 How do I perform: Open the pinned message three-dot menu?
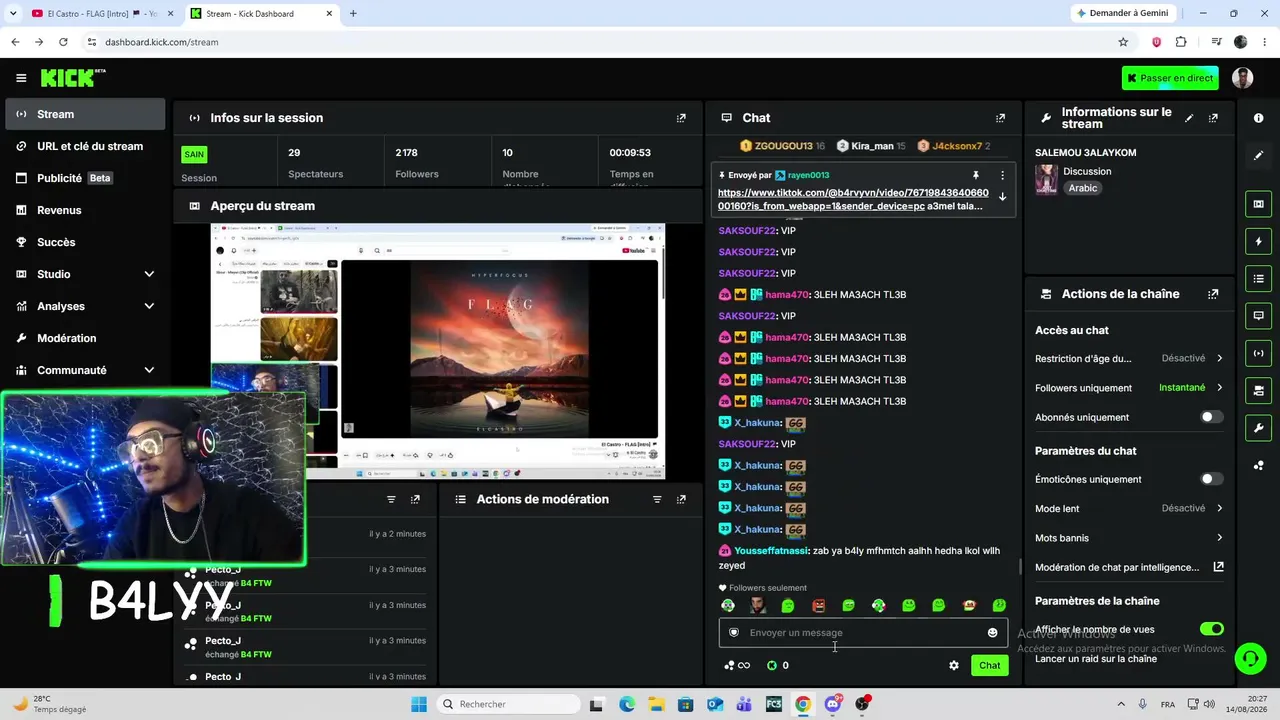pyautogui.click(x=1002, y=175)
